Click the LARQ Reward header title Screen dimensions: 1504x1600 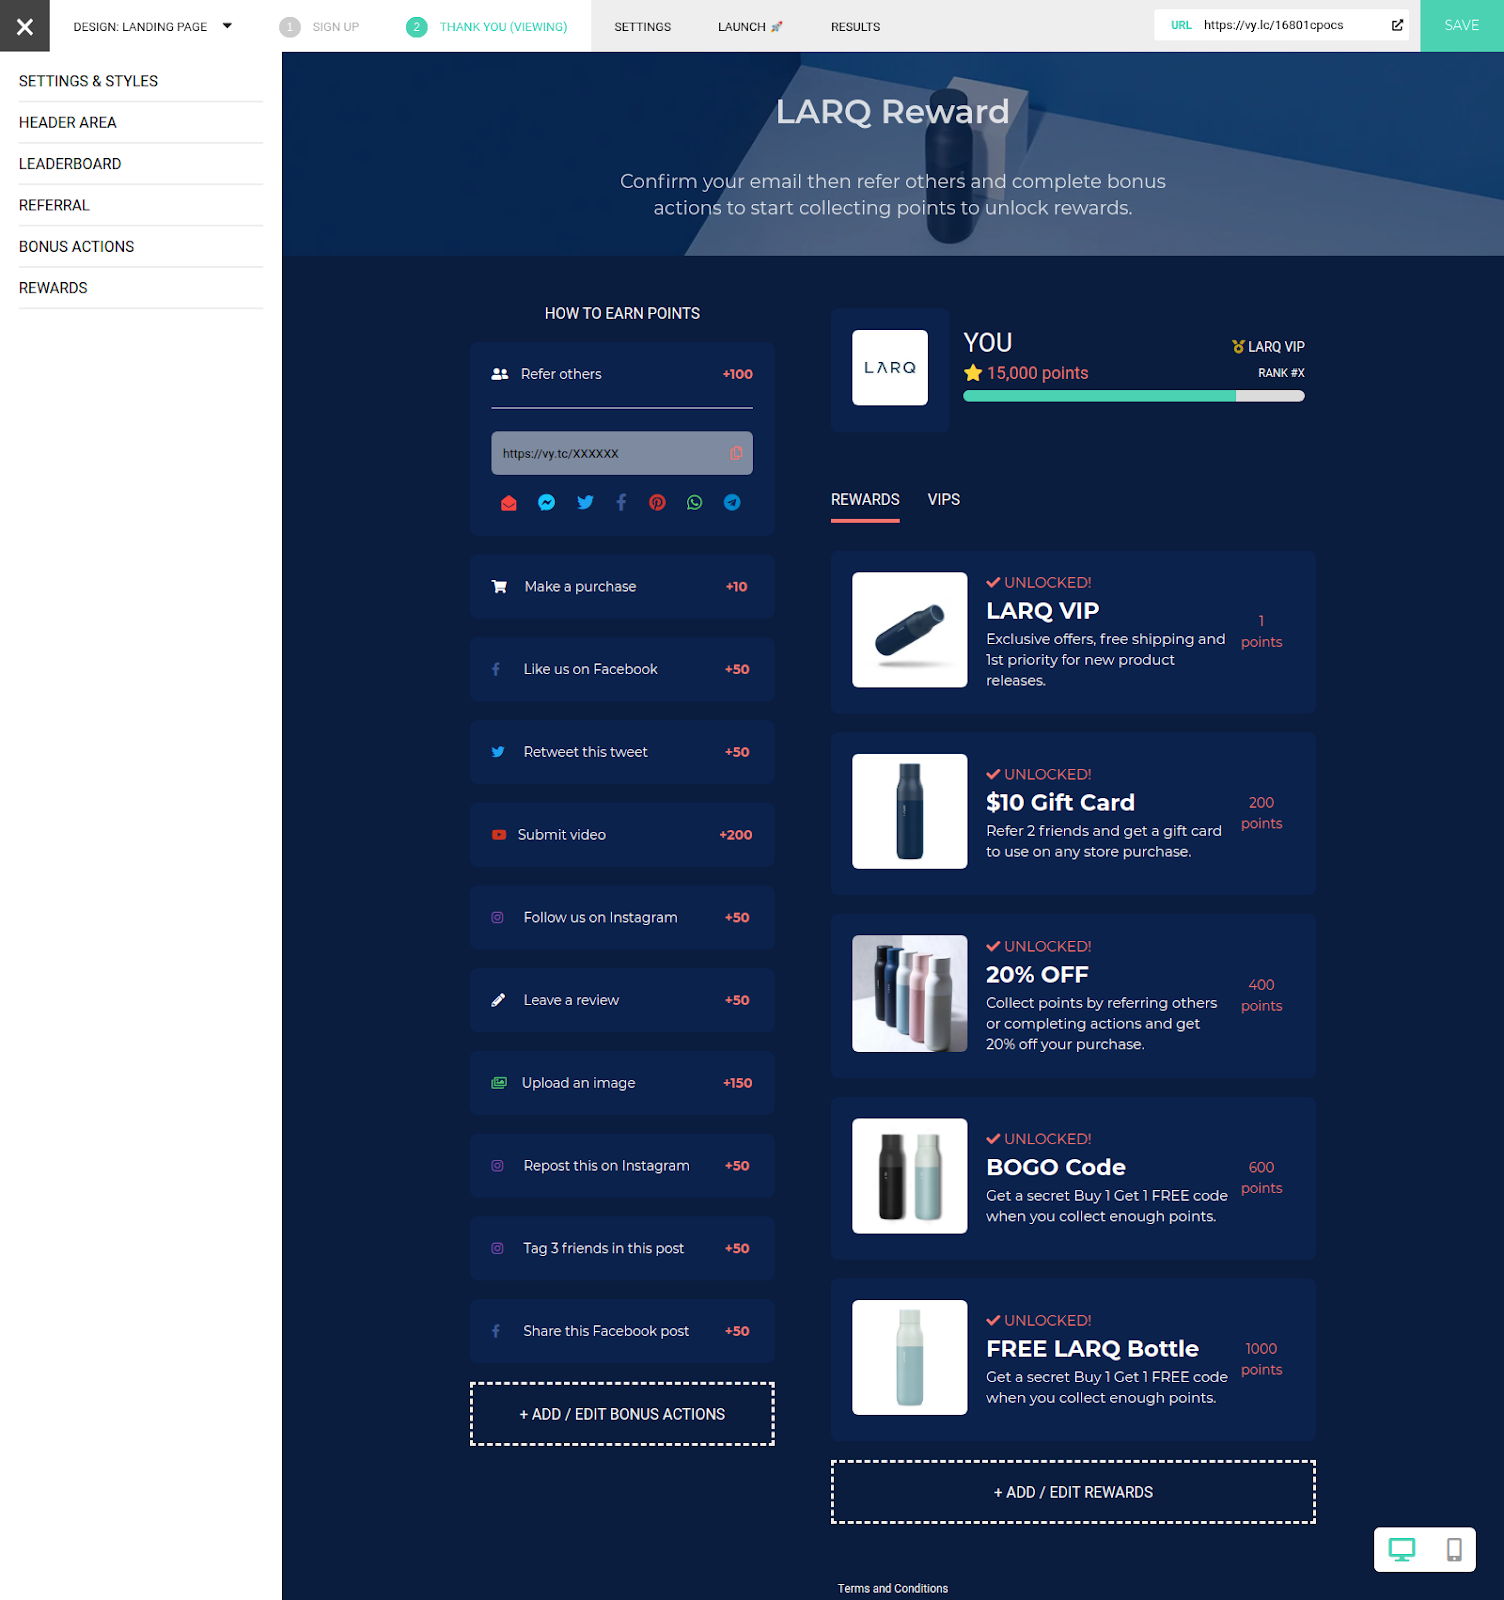893,112
